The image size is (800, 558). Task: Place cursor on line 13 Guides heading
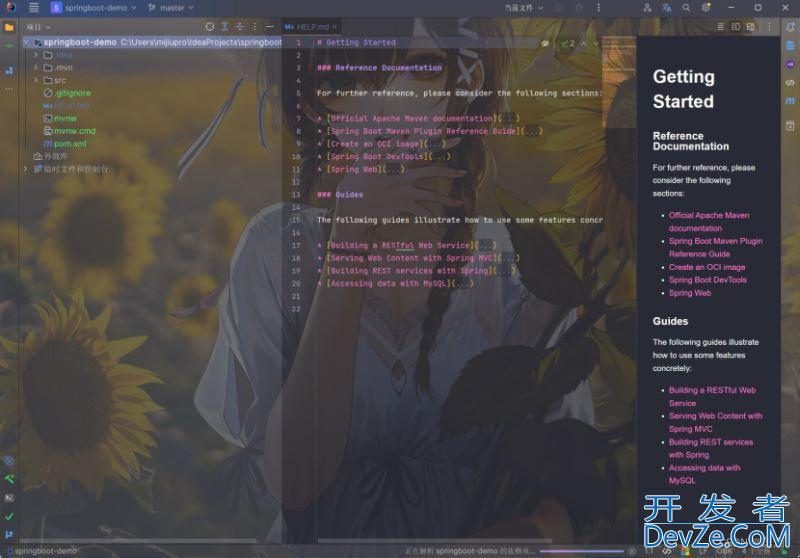[x=340, y=194]
